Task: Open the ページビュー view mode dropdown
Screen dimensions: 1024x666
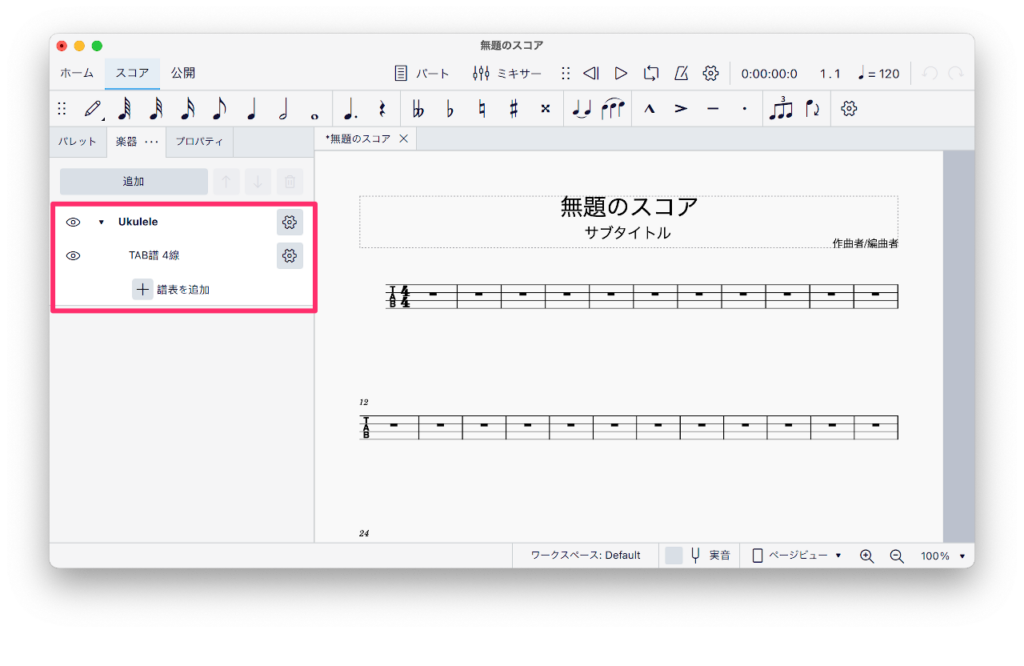Action: pyautogui.click(x=797, y=555)
